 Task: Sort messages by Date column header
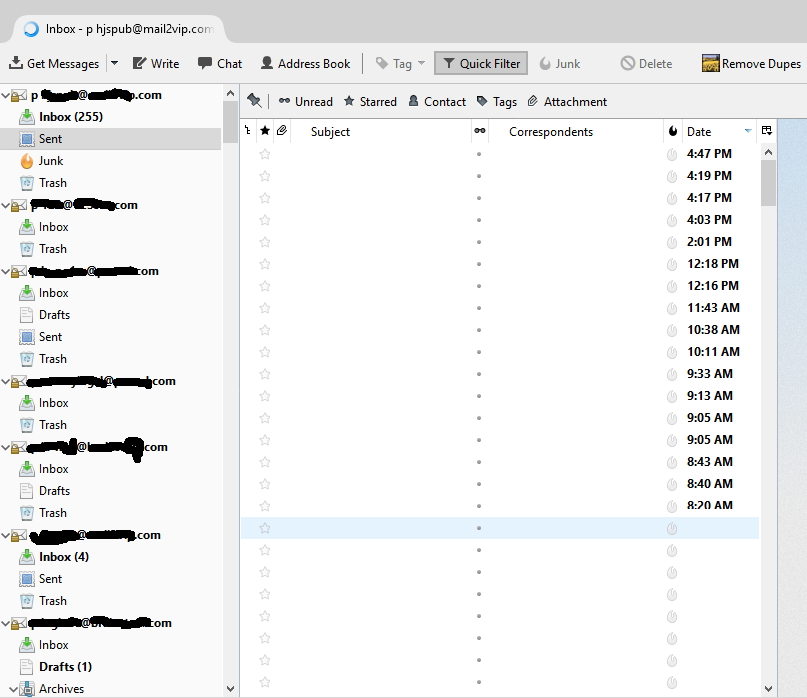coord(710,131)
